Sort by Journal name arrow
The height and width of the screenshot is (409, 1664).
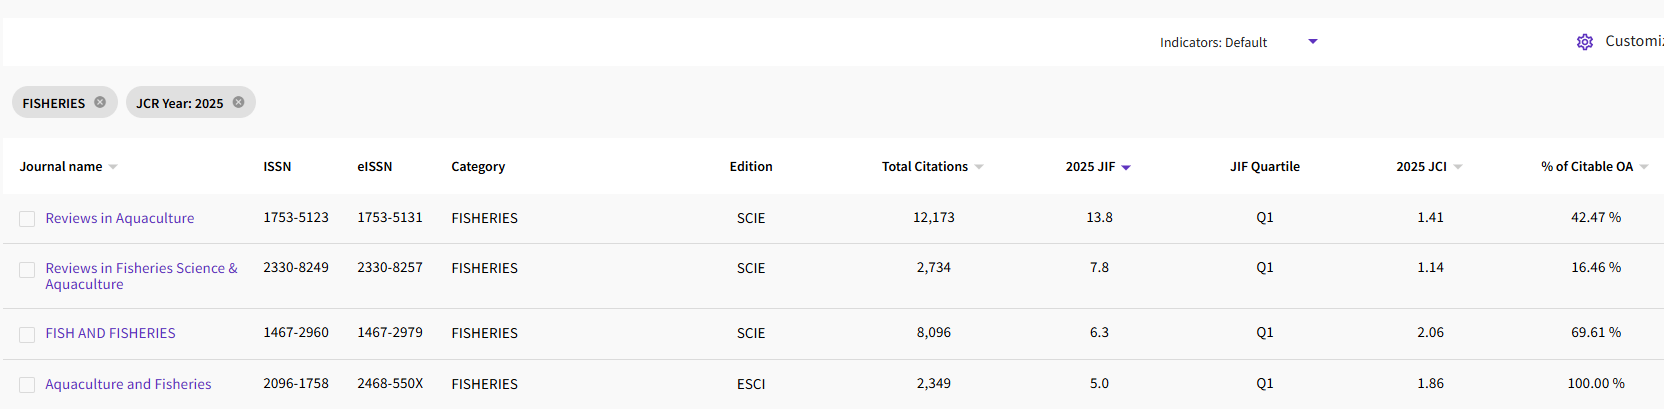click(113, 167)
